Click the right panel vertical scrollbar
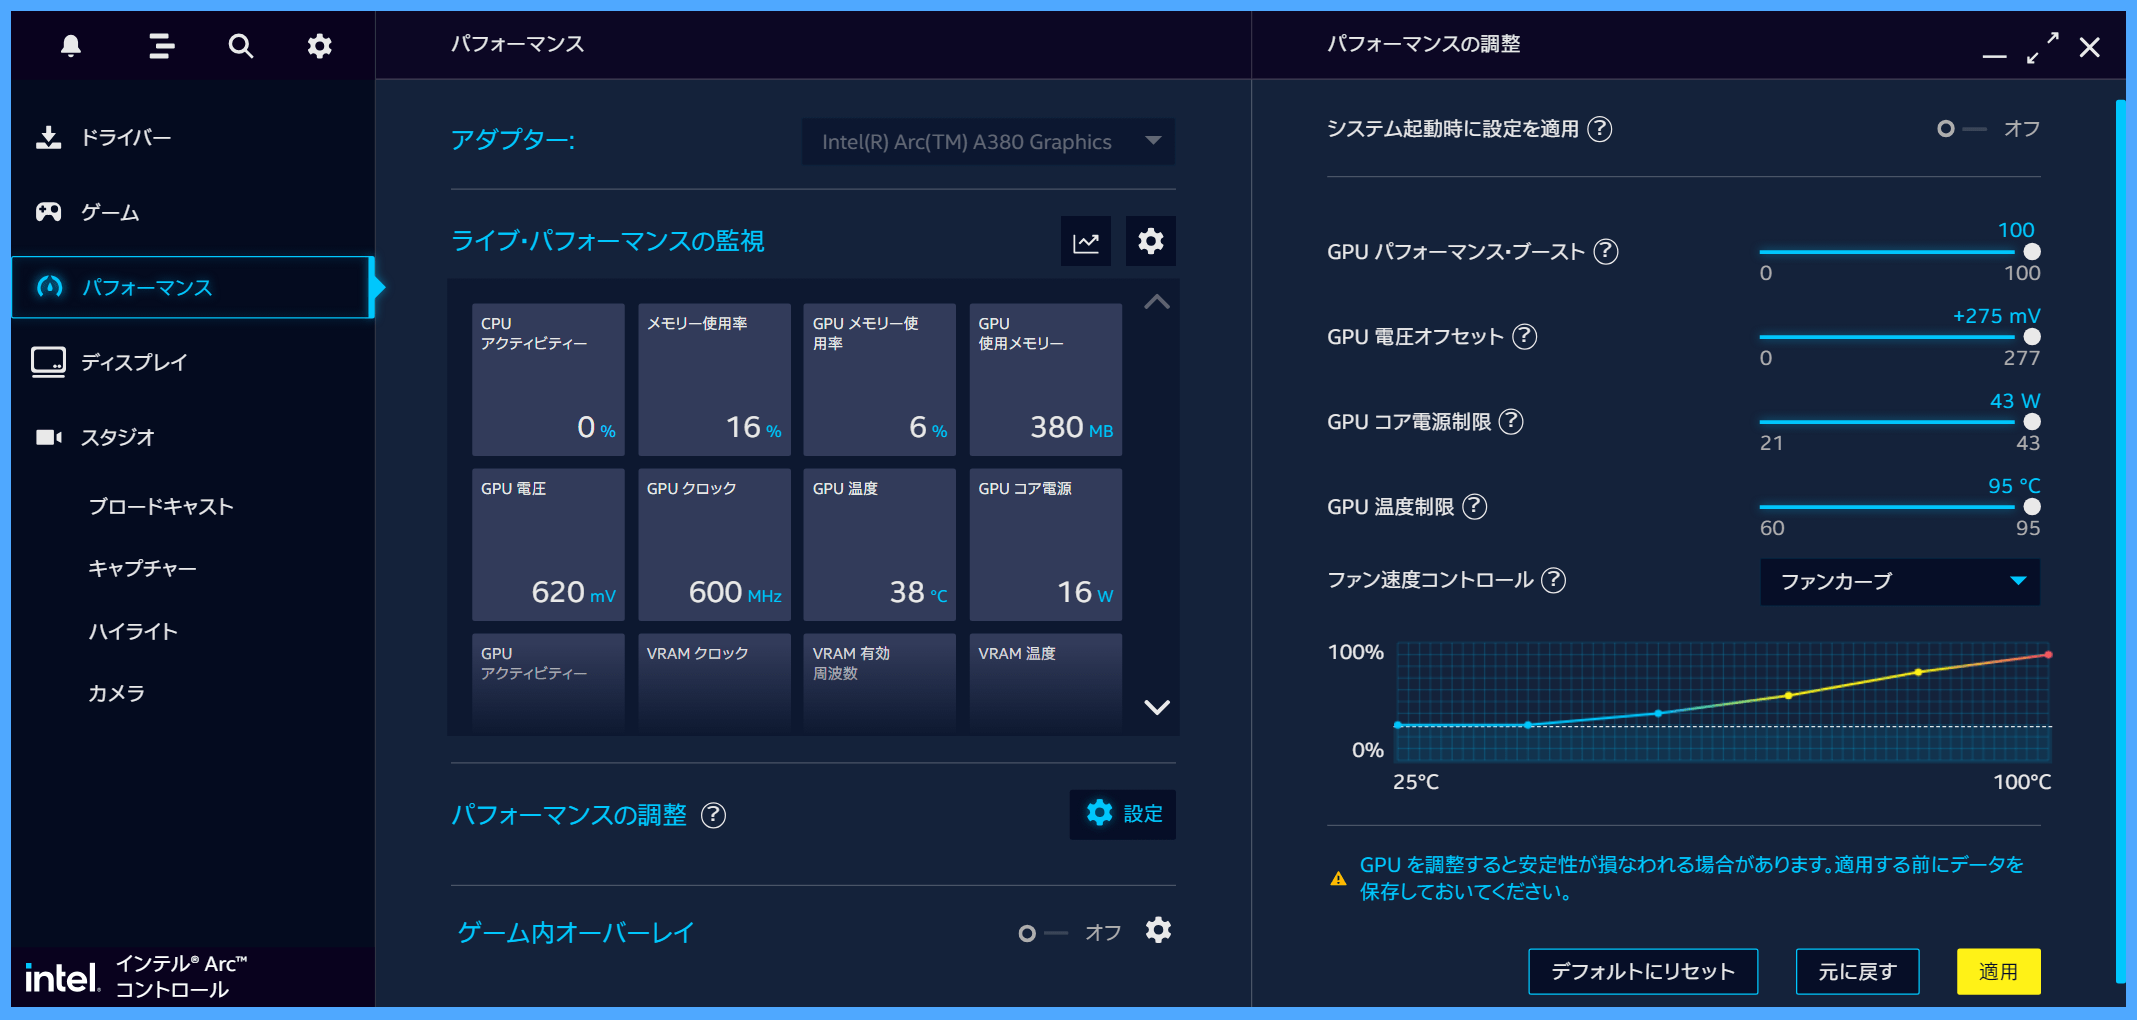The image size is (2137, 1020). [x=2120, y=540]
